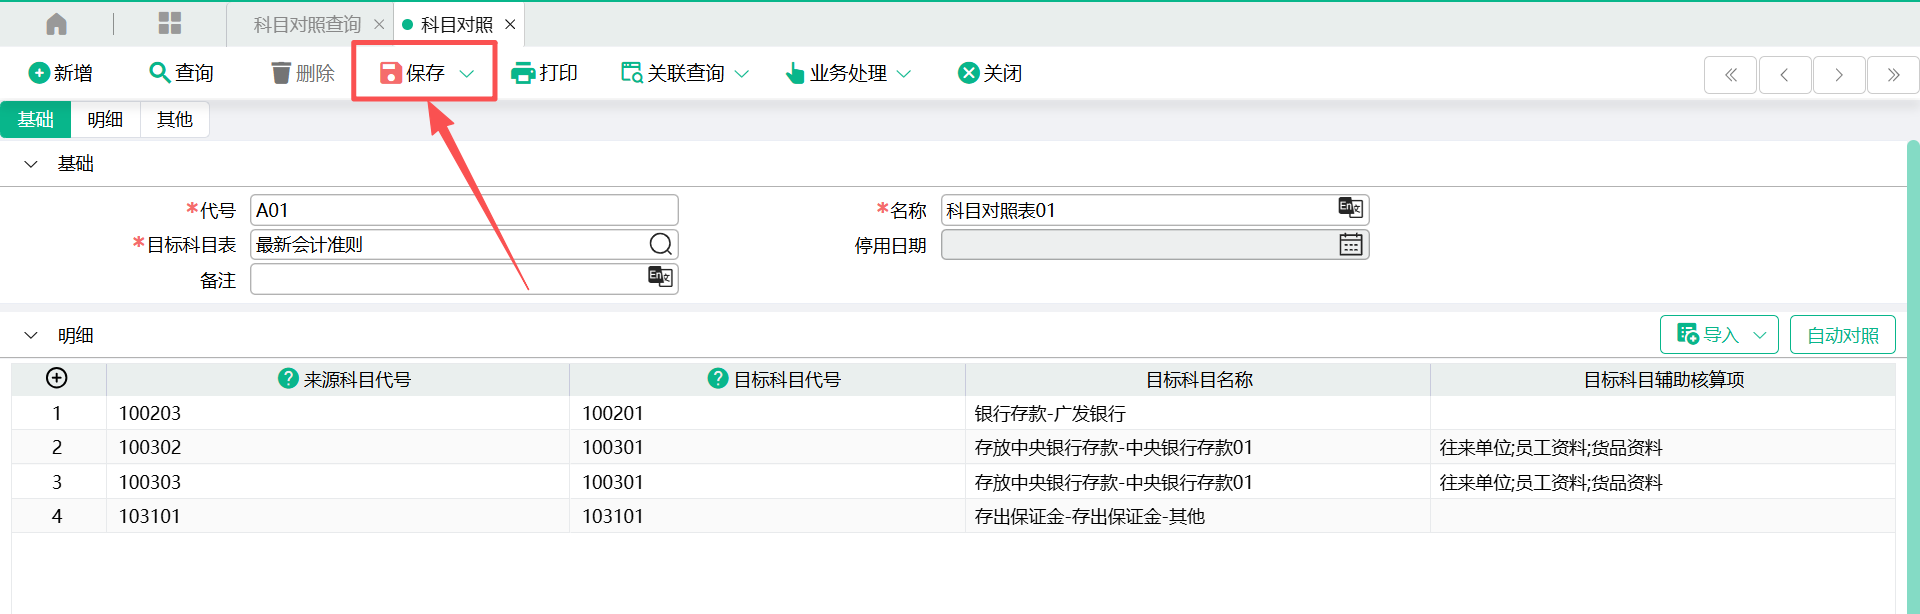Viewport: 1920px width, 614px height.
Task: Click the 新增 (add new) button
Action: pos(61,73)
